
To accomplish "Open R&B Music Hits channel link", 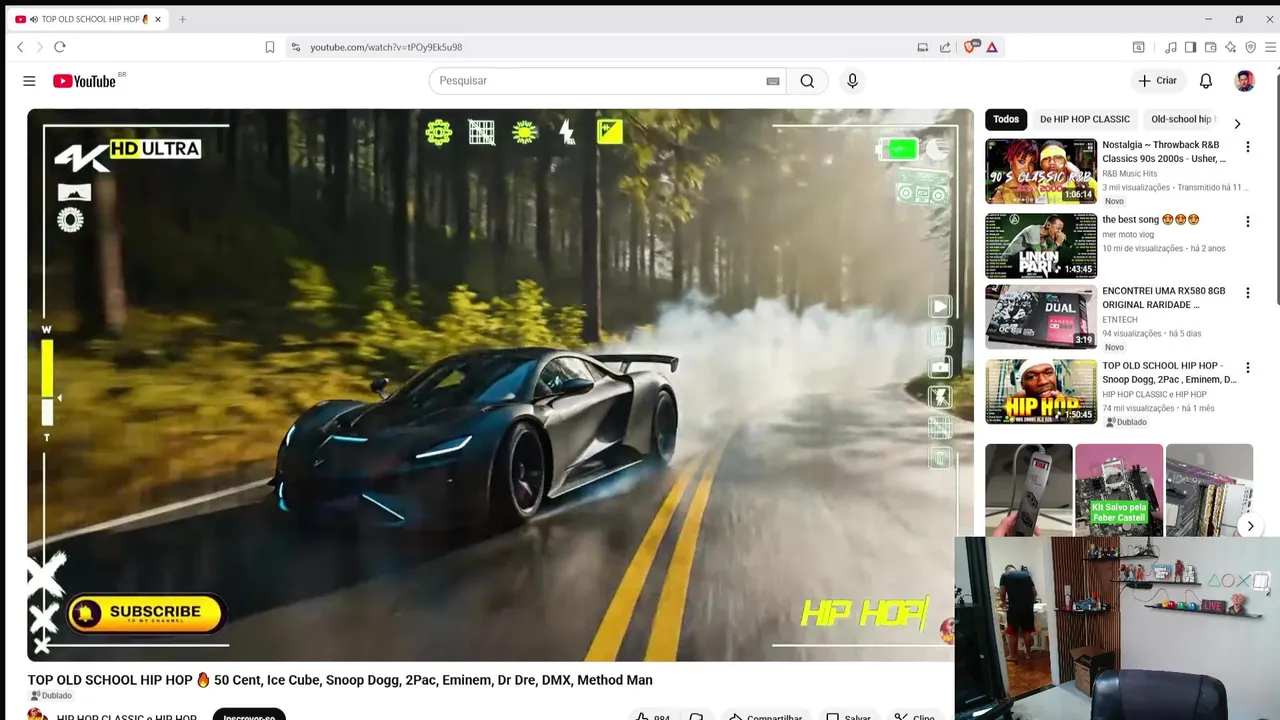I will click(1129, 174).
